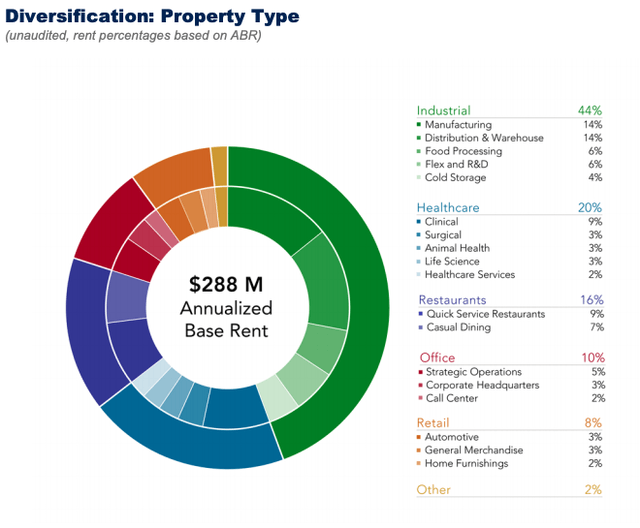The image size is (640, 528).
Task: Click the 'Healthcare Services' legend label
Action: (x=470, y=275)
